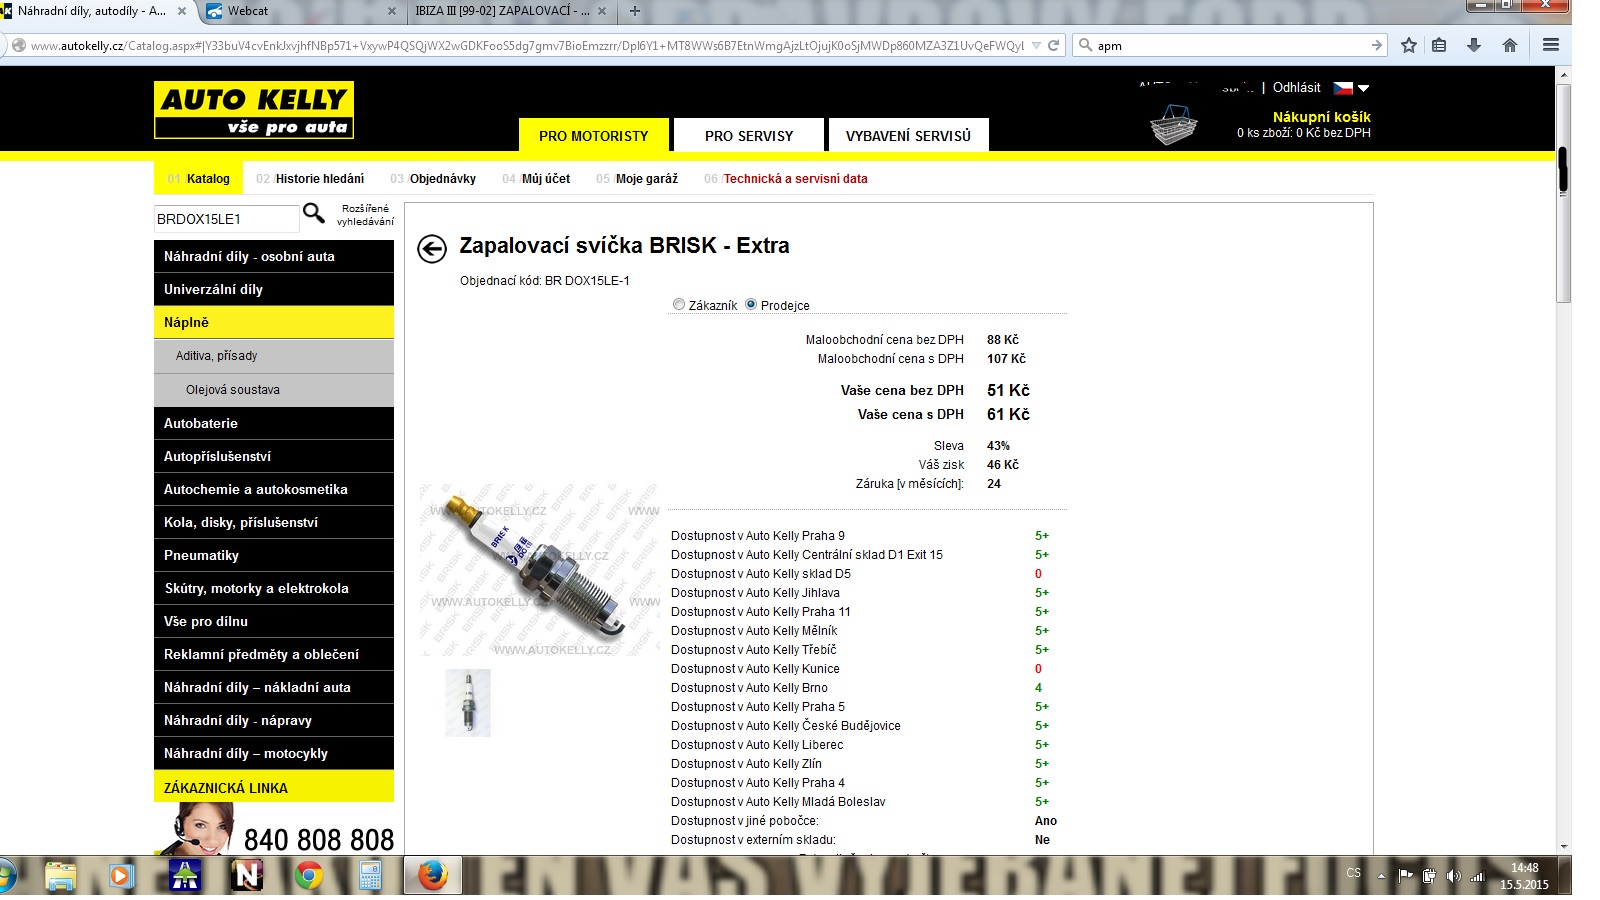
Task: Open the Historie hledání tab
Action: 319,179
